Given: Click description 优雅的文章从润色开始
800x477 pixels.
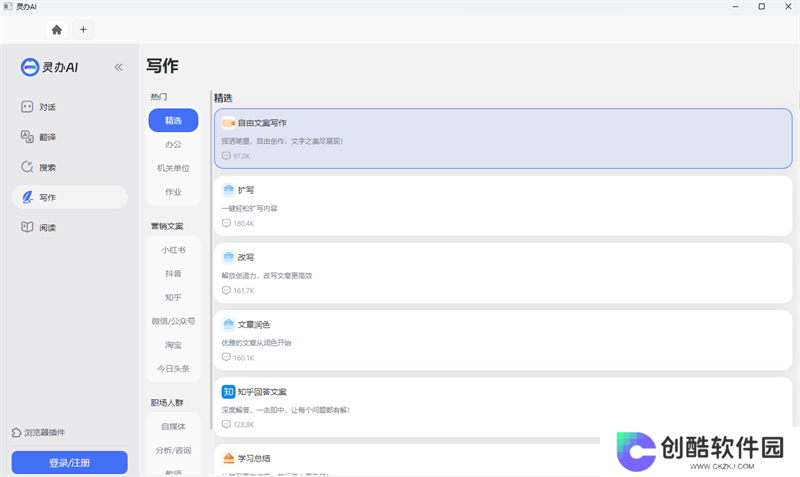Looking at the screenshot, I should tap(256, 343).
